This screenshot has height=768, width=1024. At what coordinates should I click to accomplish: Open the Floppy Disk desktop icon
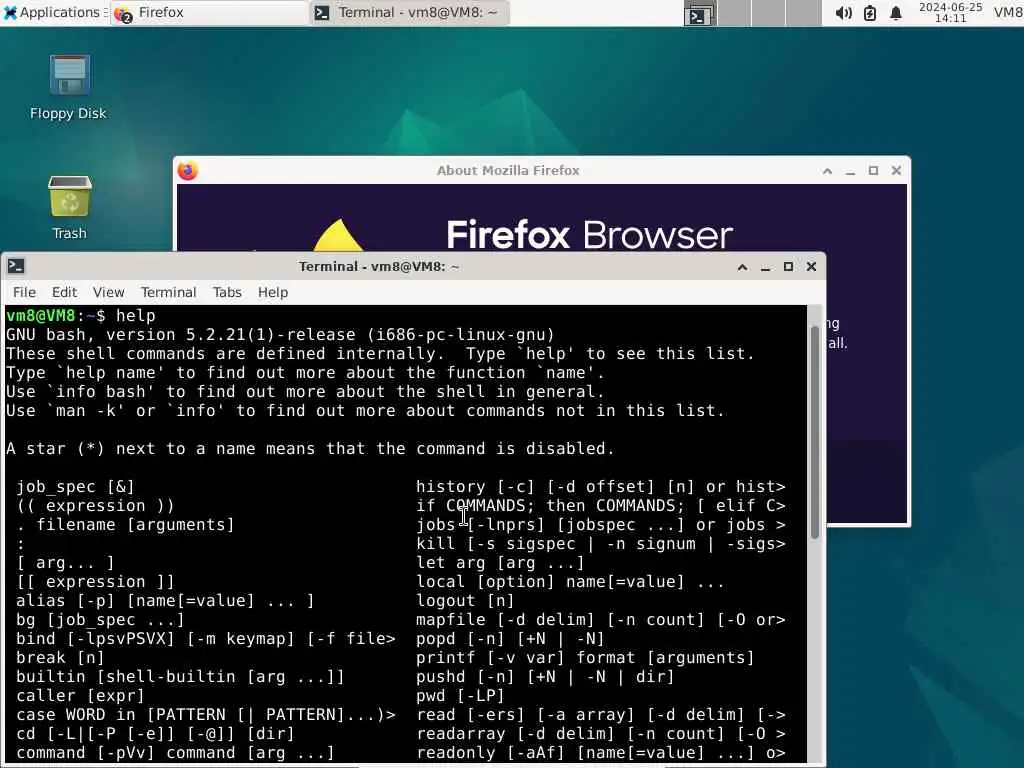pos(69,86)
